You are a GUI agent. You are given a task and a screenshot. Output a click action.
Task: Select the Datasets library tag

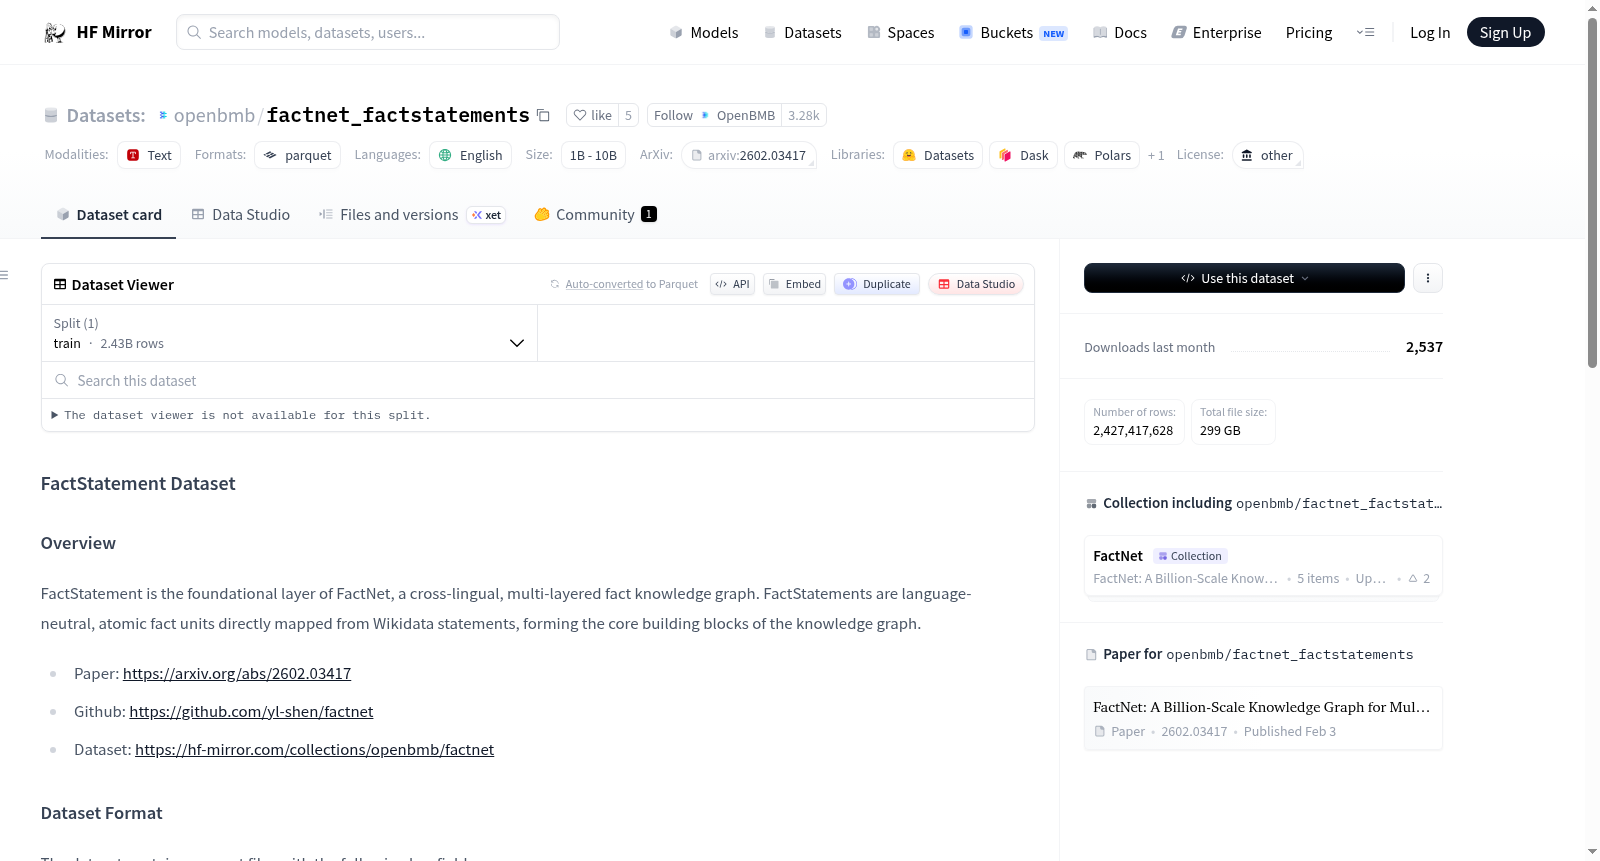pos(938,155)
